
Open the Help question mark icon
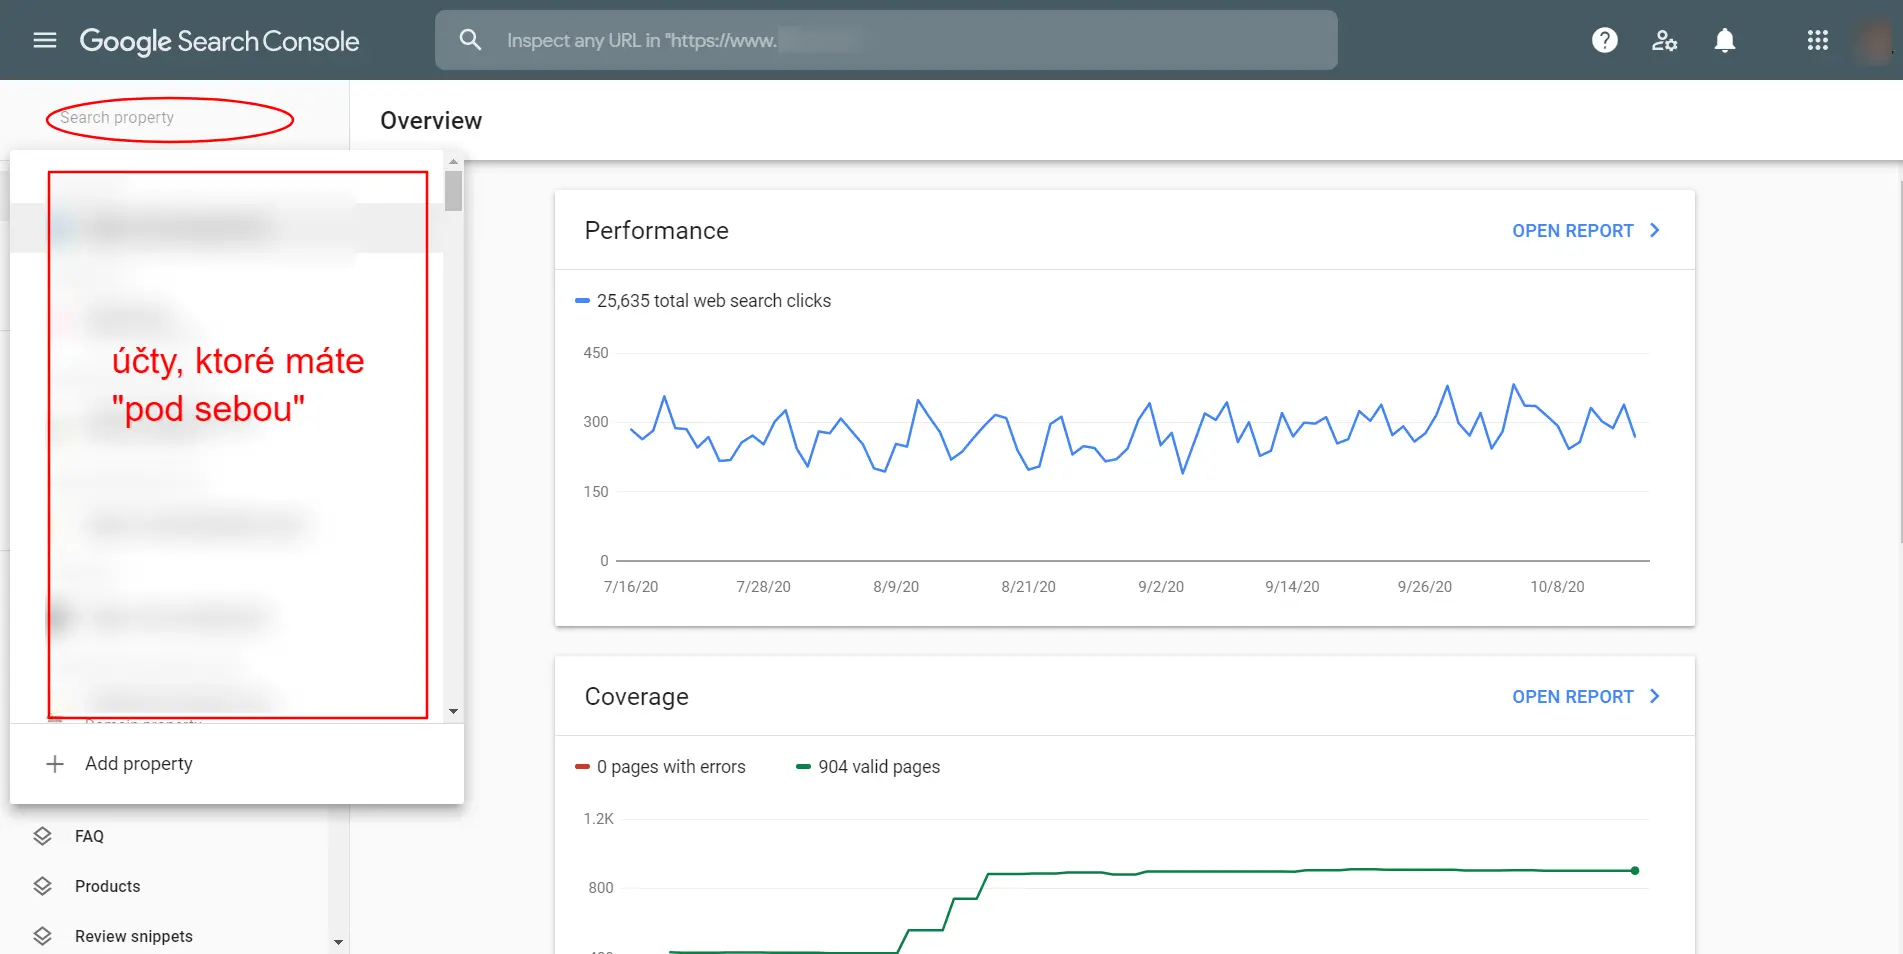tap(1605, 40)
